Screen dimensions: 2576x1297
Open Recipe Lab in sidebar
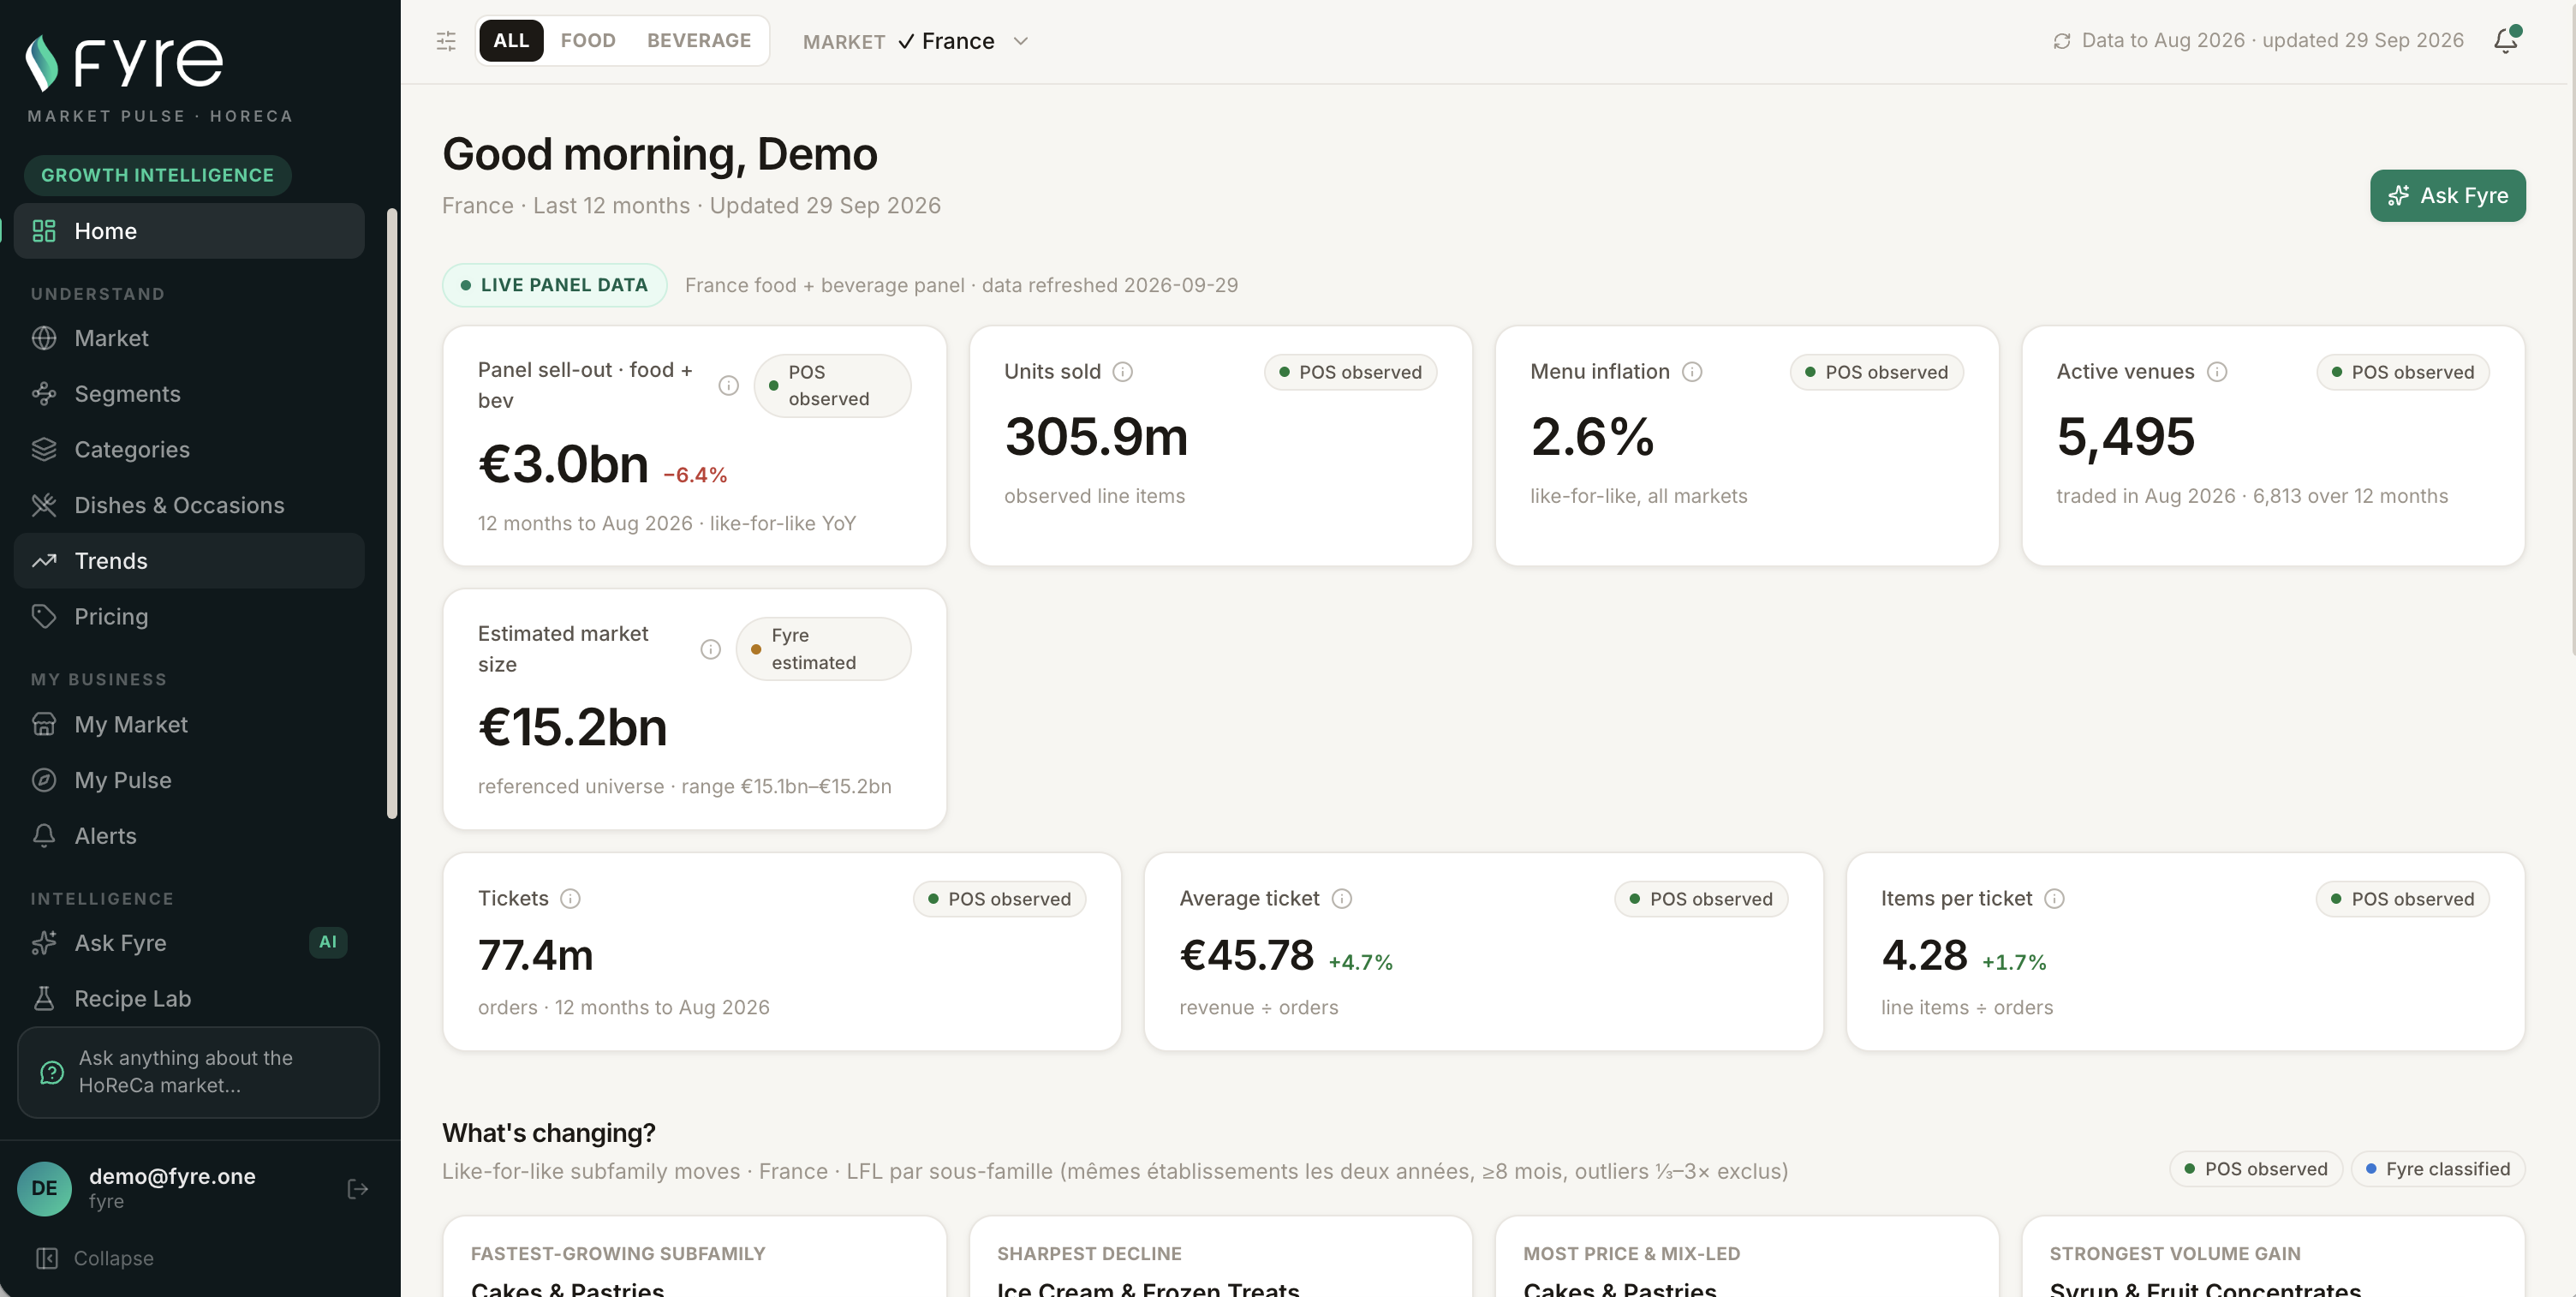point(189,998)
